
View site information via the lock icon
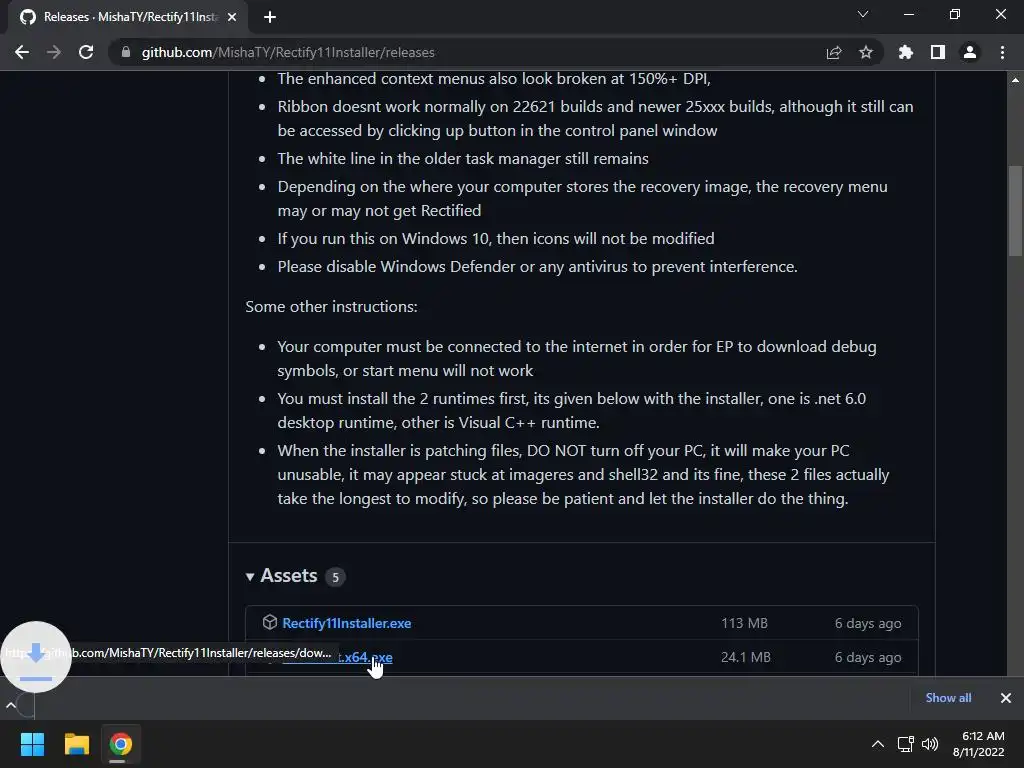[x=125, y=52]
